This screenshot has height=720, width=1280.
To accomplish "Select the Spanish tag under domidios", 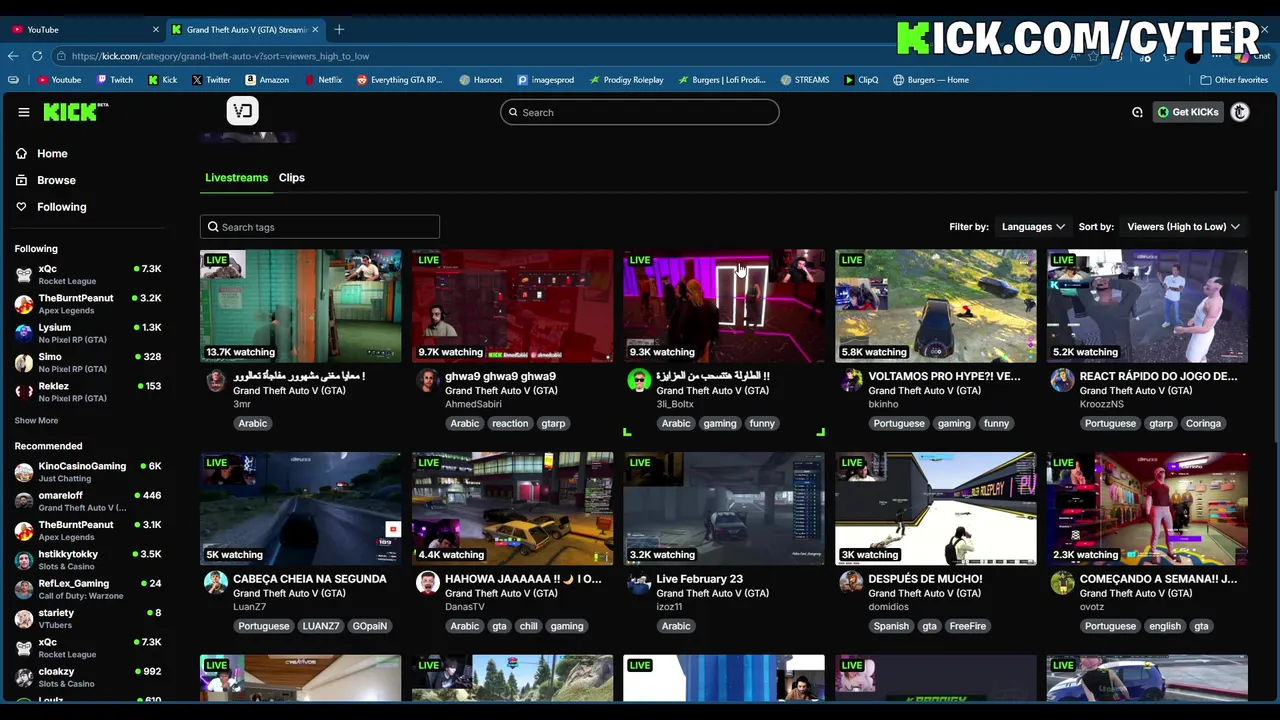I will [891, 626].
